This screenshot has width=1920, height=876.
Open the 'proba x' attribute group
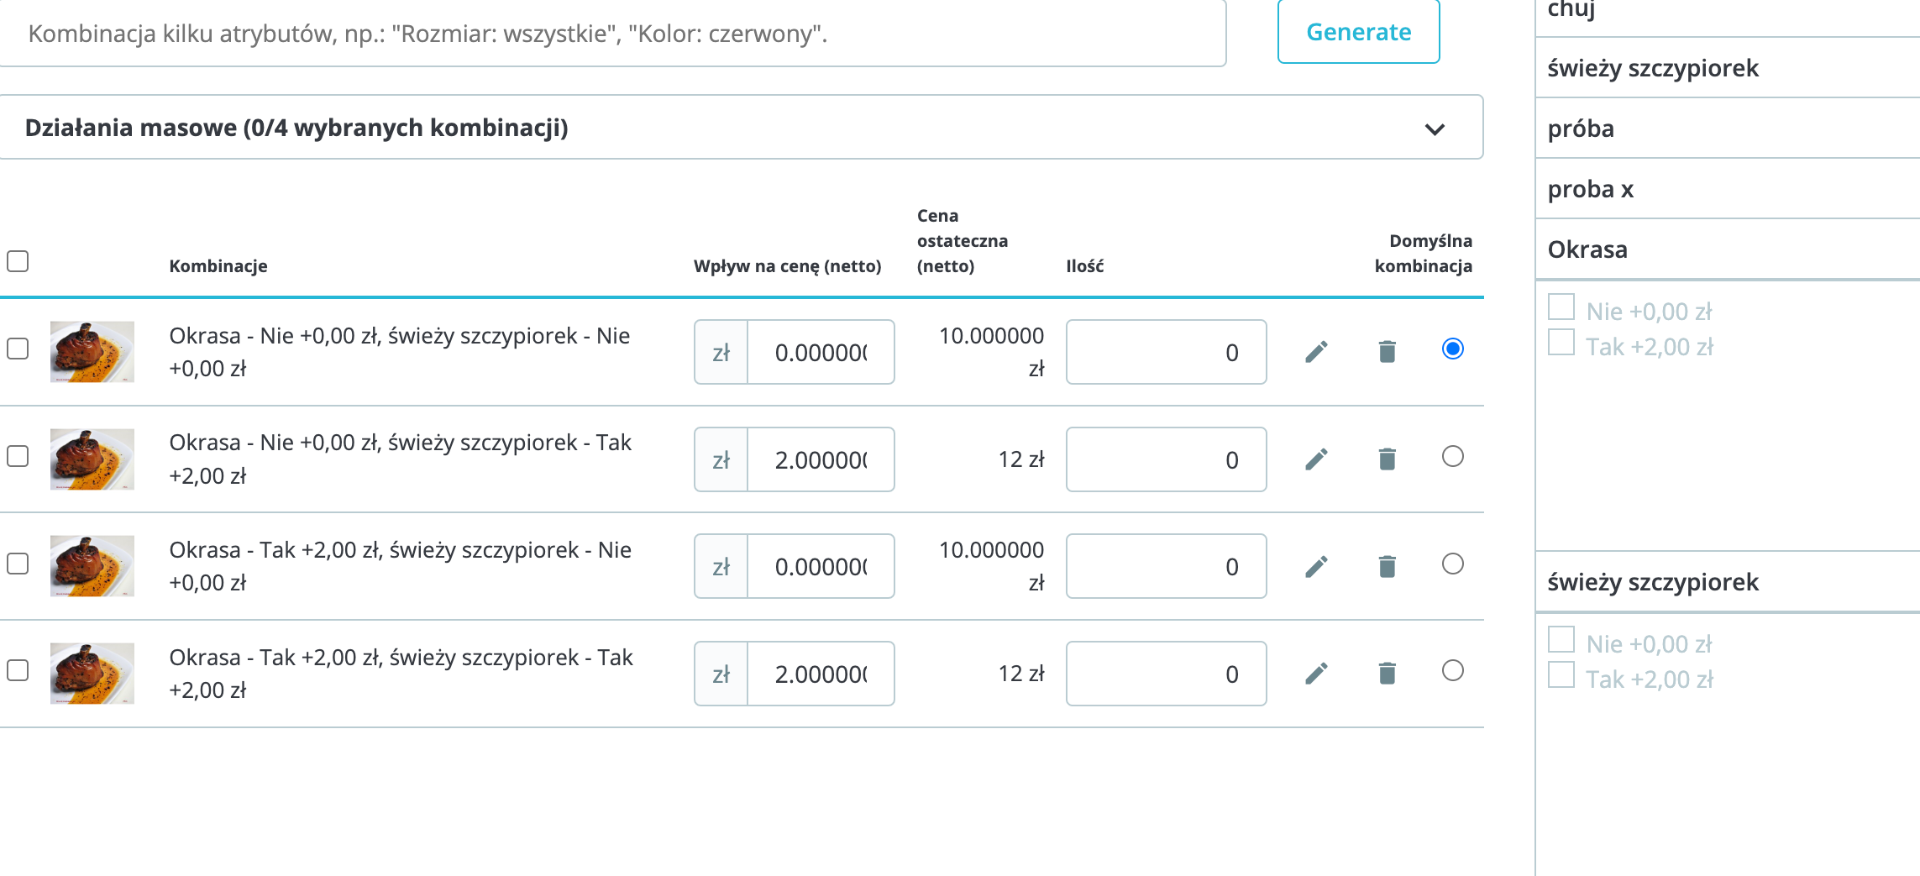[1728, 189]
